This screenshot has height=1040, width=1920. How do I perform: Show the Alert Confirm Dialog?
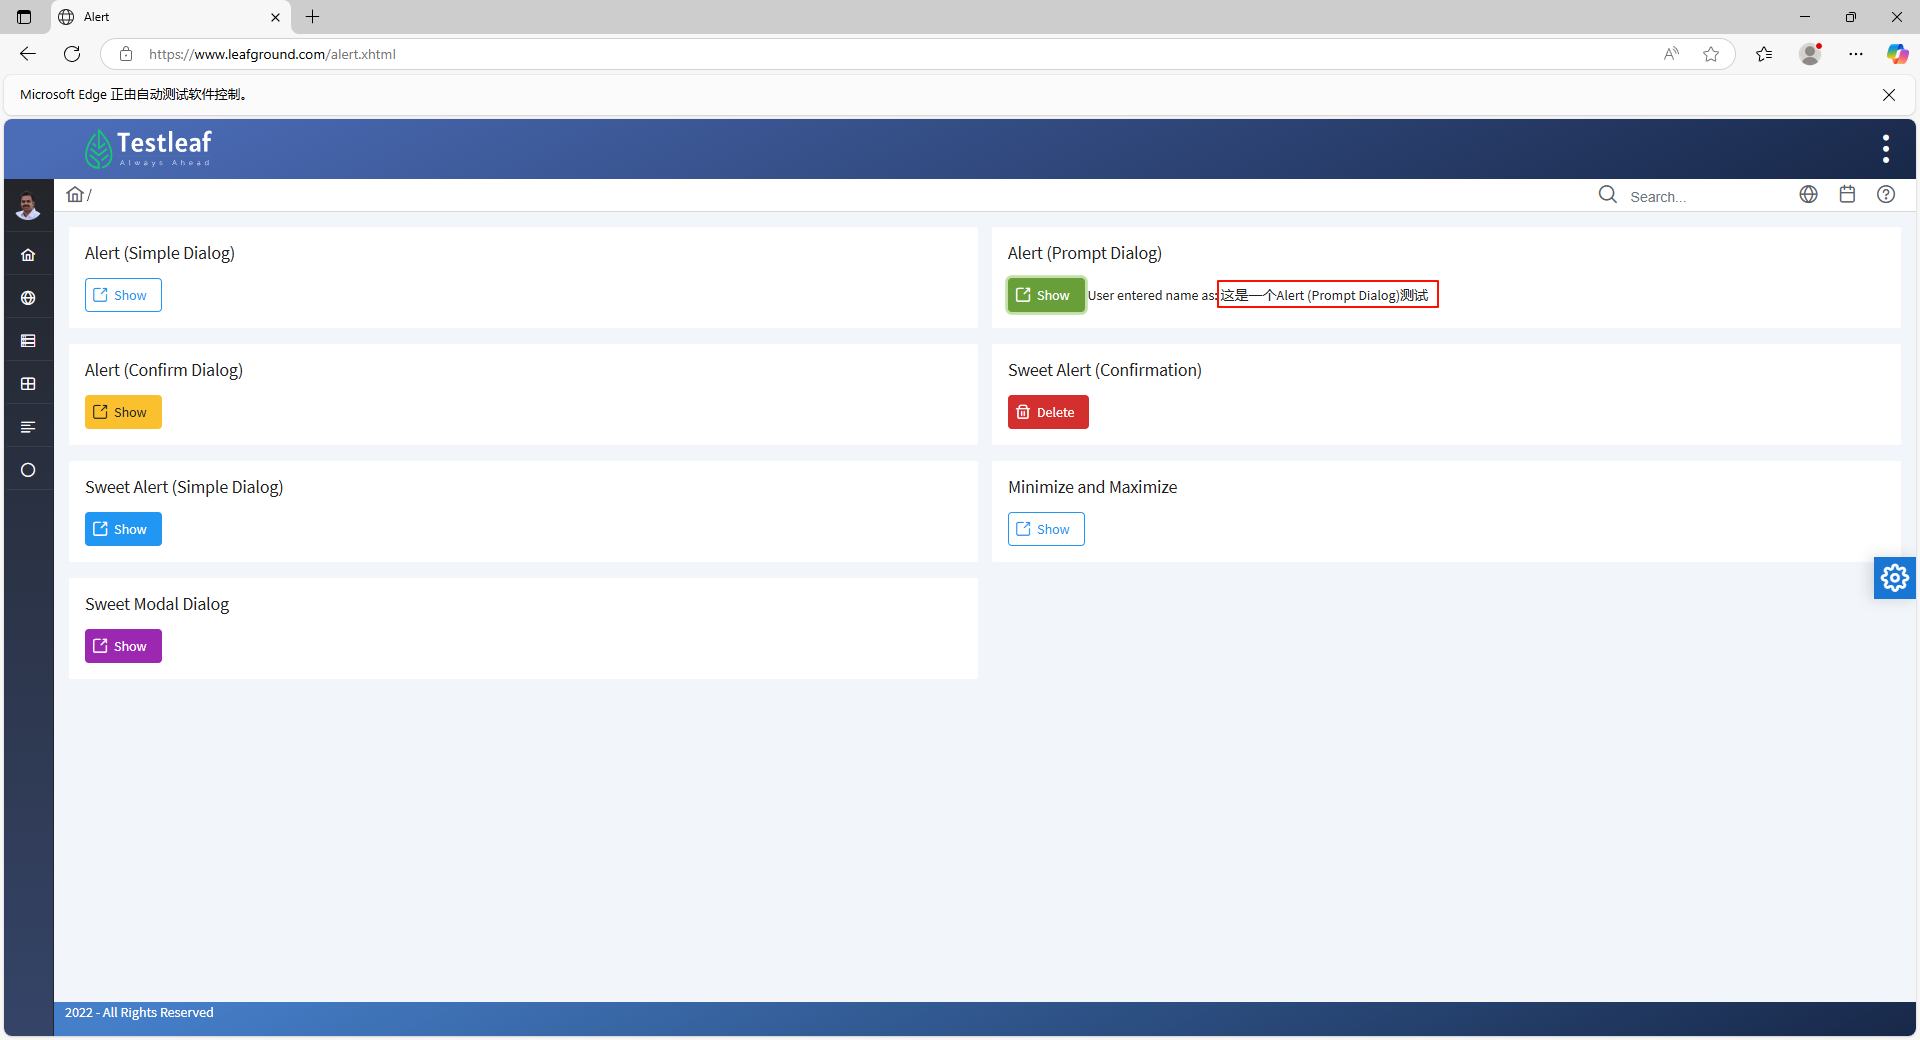point(123,412)
